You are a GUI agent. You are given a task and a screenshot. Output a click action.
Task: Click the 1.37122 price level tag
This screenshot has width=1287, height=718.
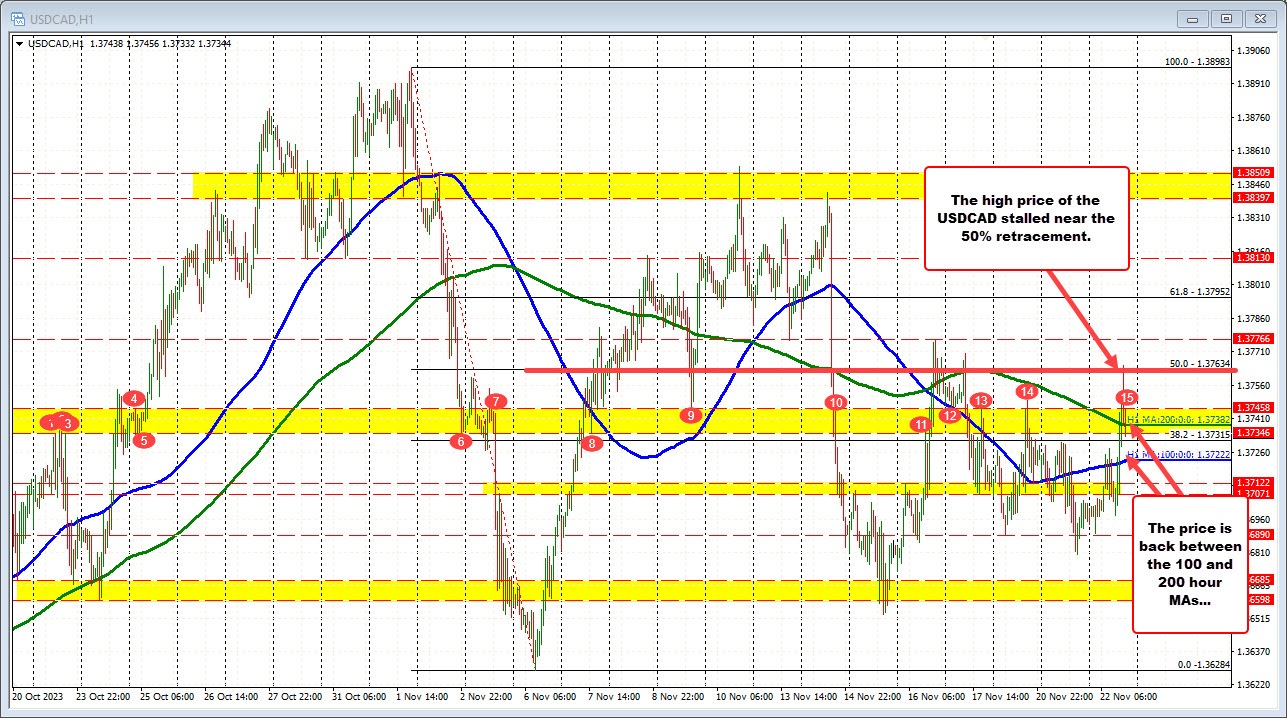pos(1255,482)
